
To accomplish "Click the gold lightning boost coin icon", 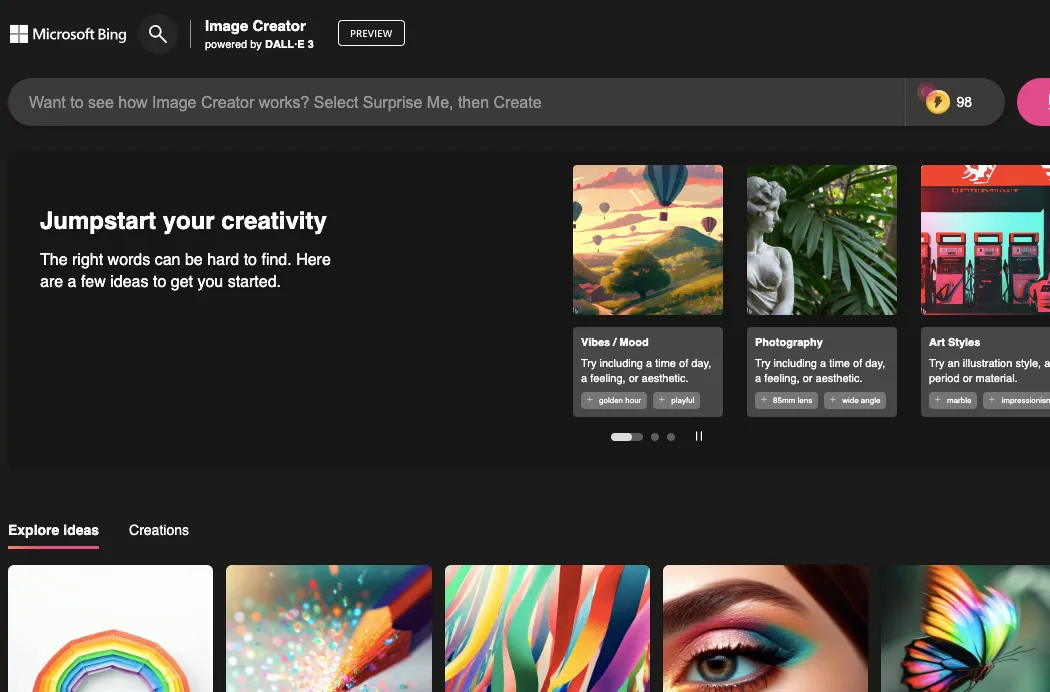I will (937, 102).
